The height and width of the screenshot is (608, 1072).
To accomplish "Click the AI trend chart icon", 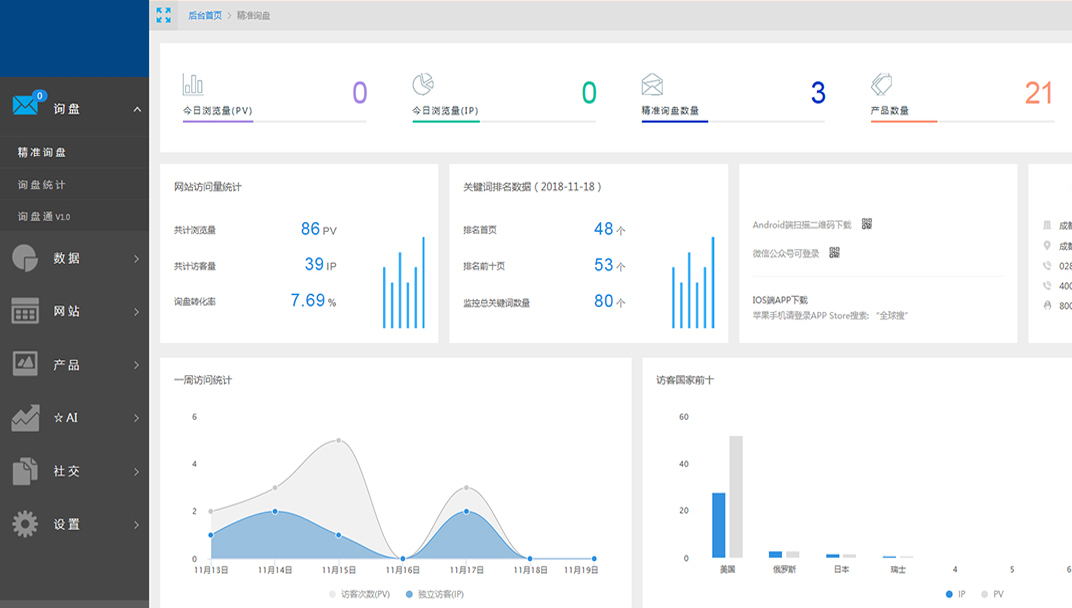I will coord(25,417).
